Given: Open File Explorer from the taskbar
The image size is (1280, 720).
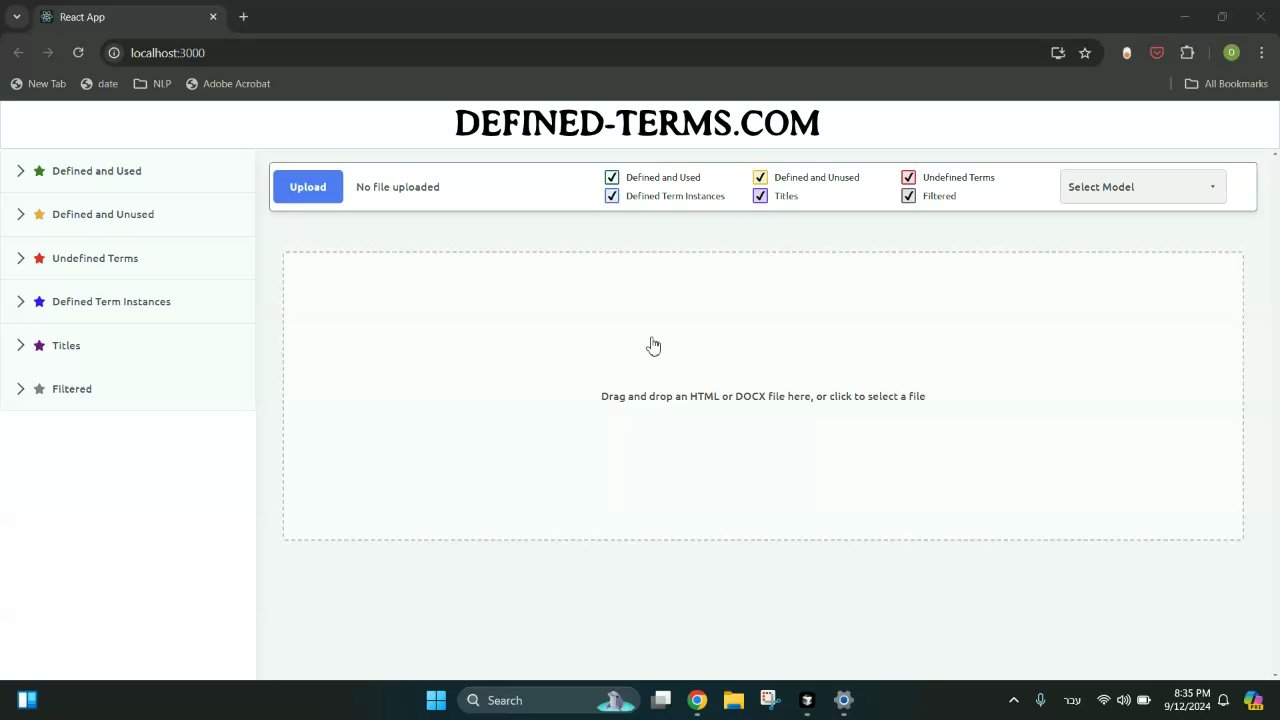Looking at the screenshot, I should pos(733,700).
